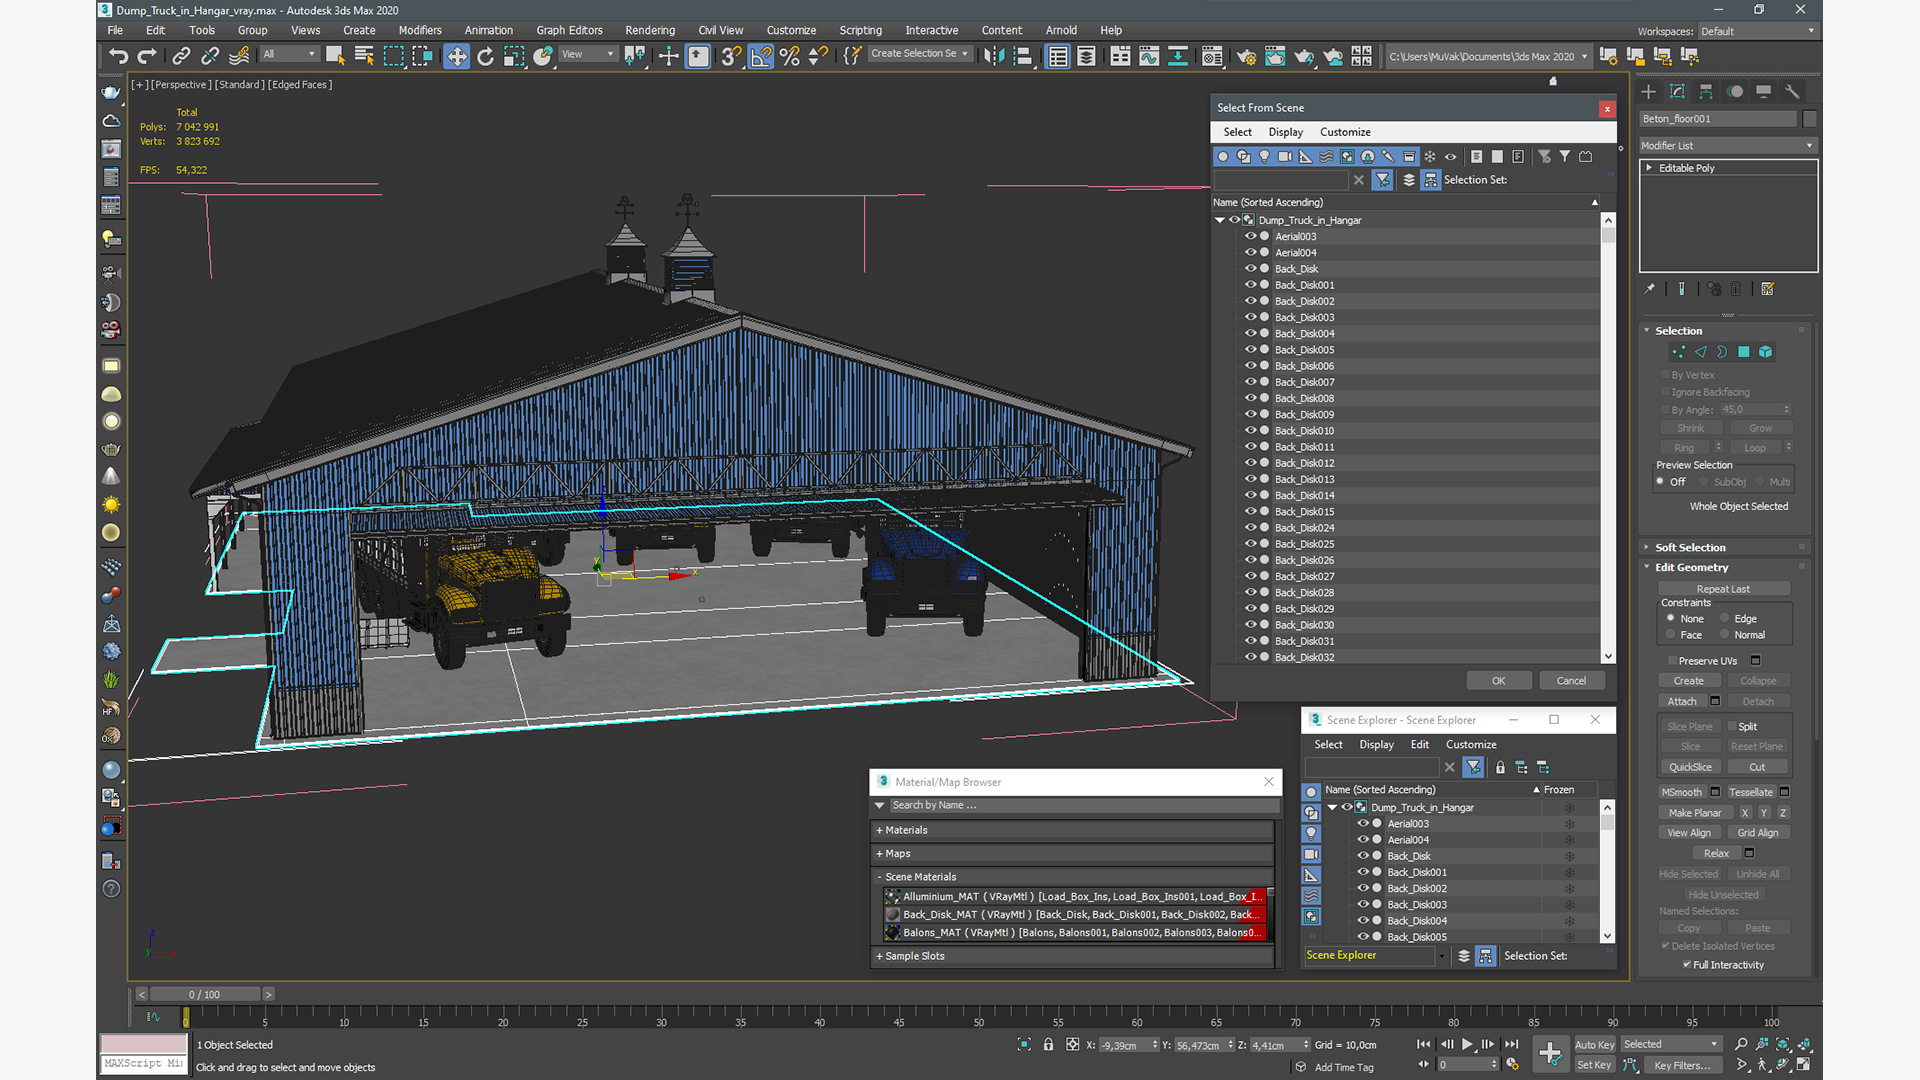The height and width of the screenshot is (1080, 1920).
Task: Select the Normal constraint radio button
Action: pos(1725,635)
